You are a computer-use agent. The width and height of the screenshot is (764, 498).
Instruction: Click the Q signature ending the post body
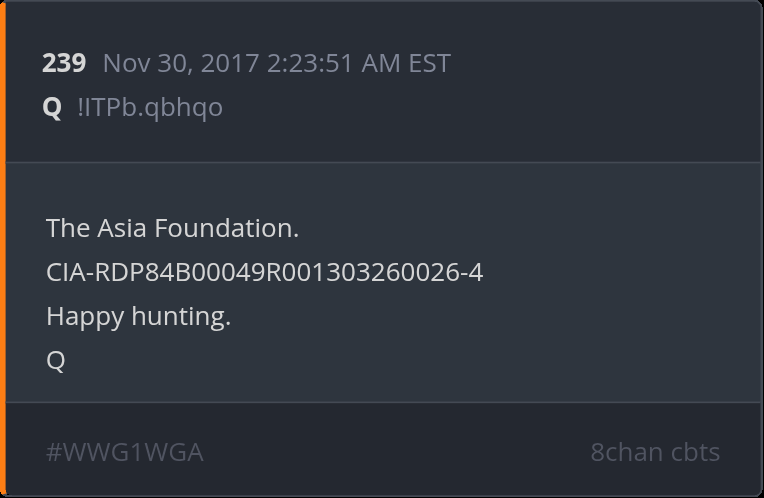pos(56,361)
